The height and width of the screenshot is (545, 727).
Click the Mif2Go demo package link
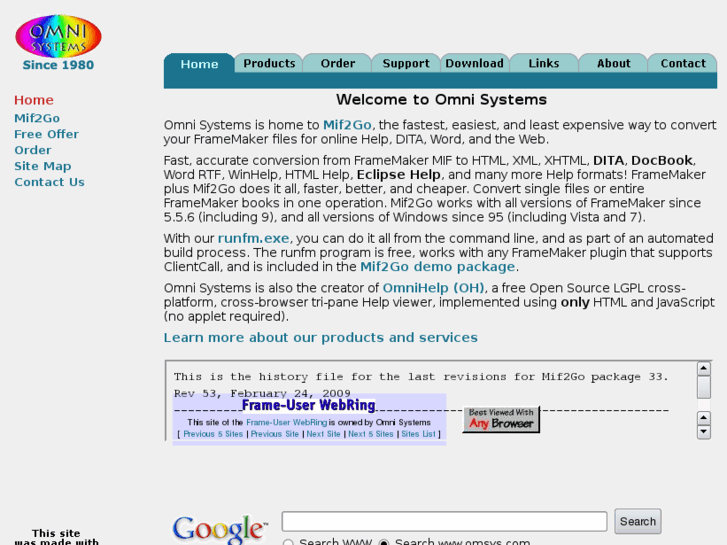[x=438, y=267]
